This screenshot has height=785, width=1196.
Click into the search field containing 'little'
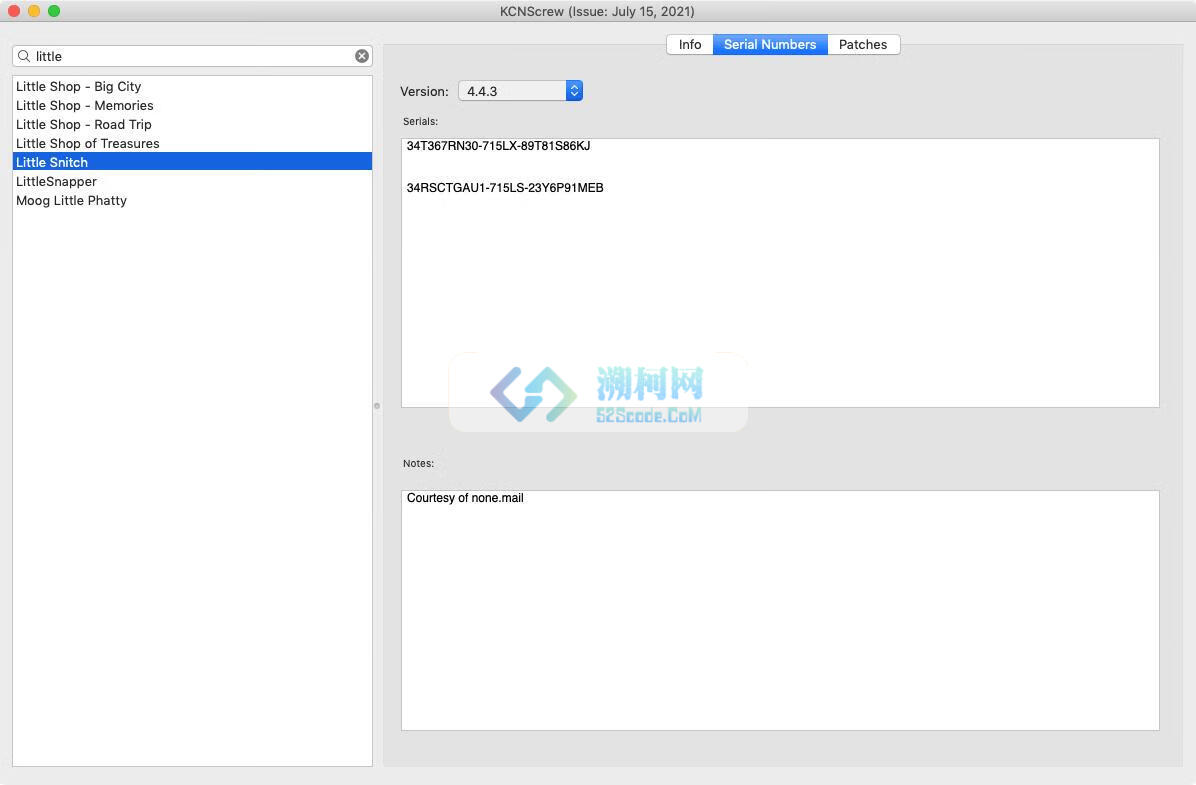click(x=192, y=56)
